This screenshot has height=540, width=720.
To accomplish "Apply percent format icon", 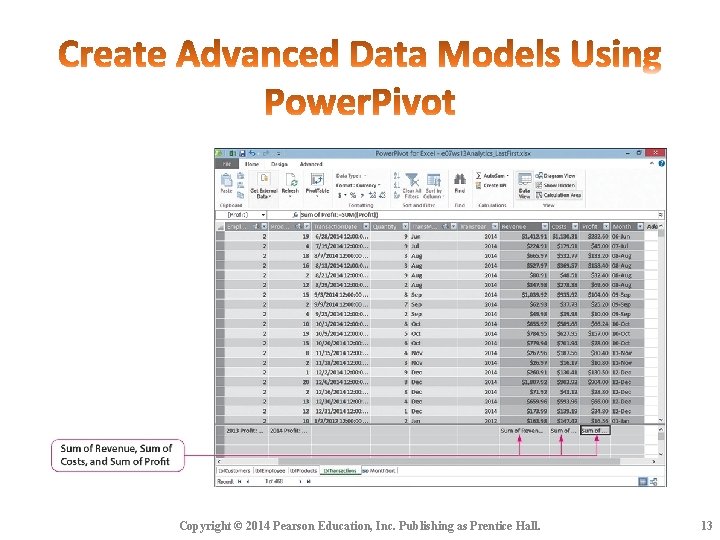I will pos(353,195).
